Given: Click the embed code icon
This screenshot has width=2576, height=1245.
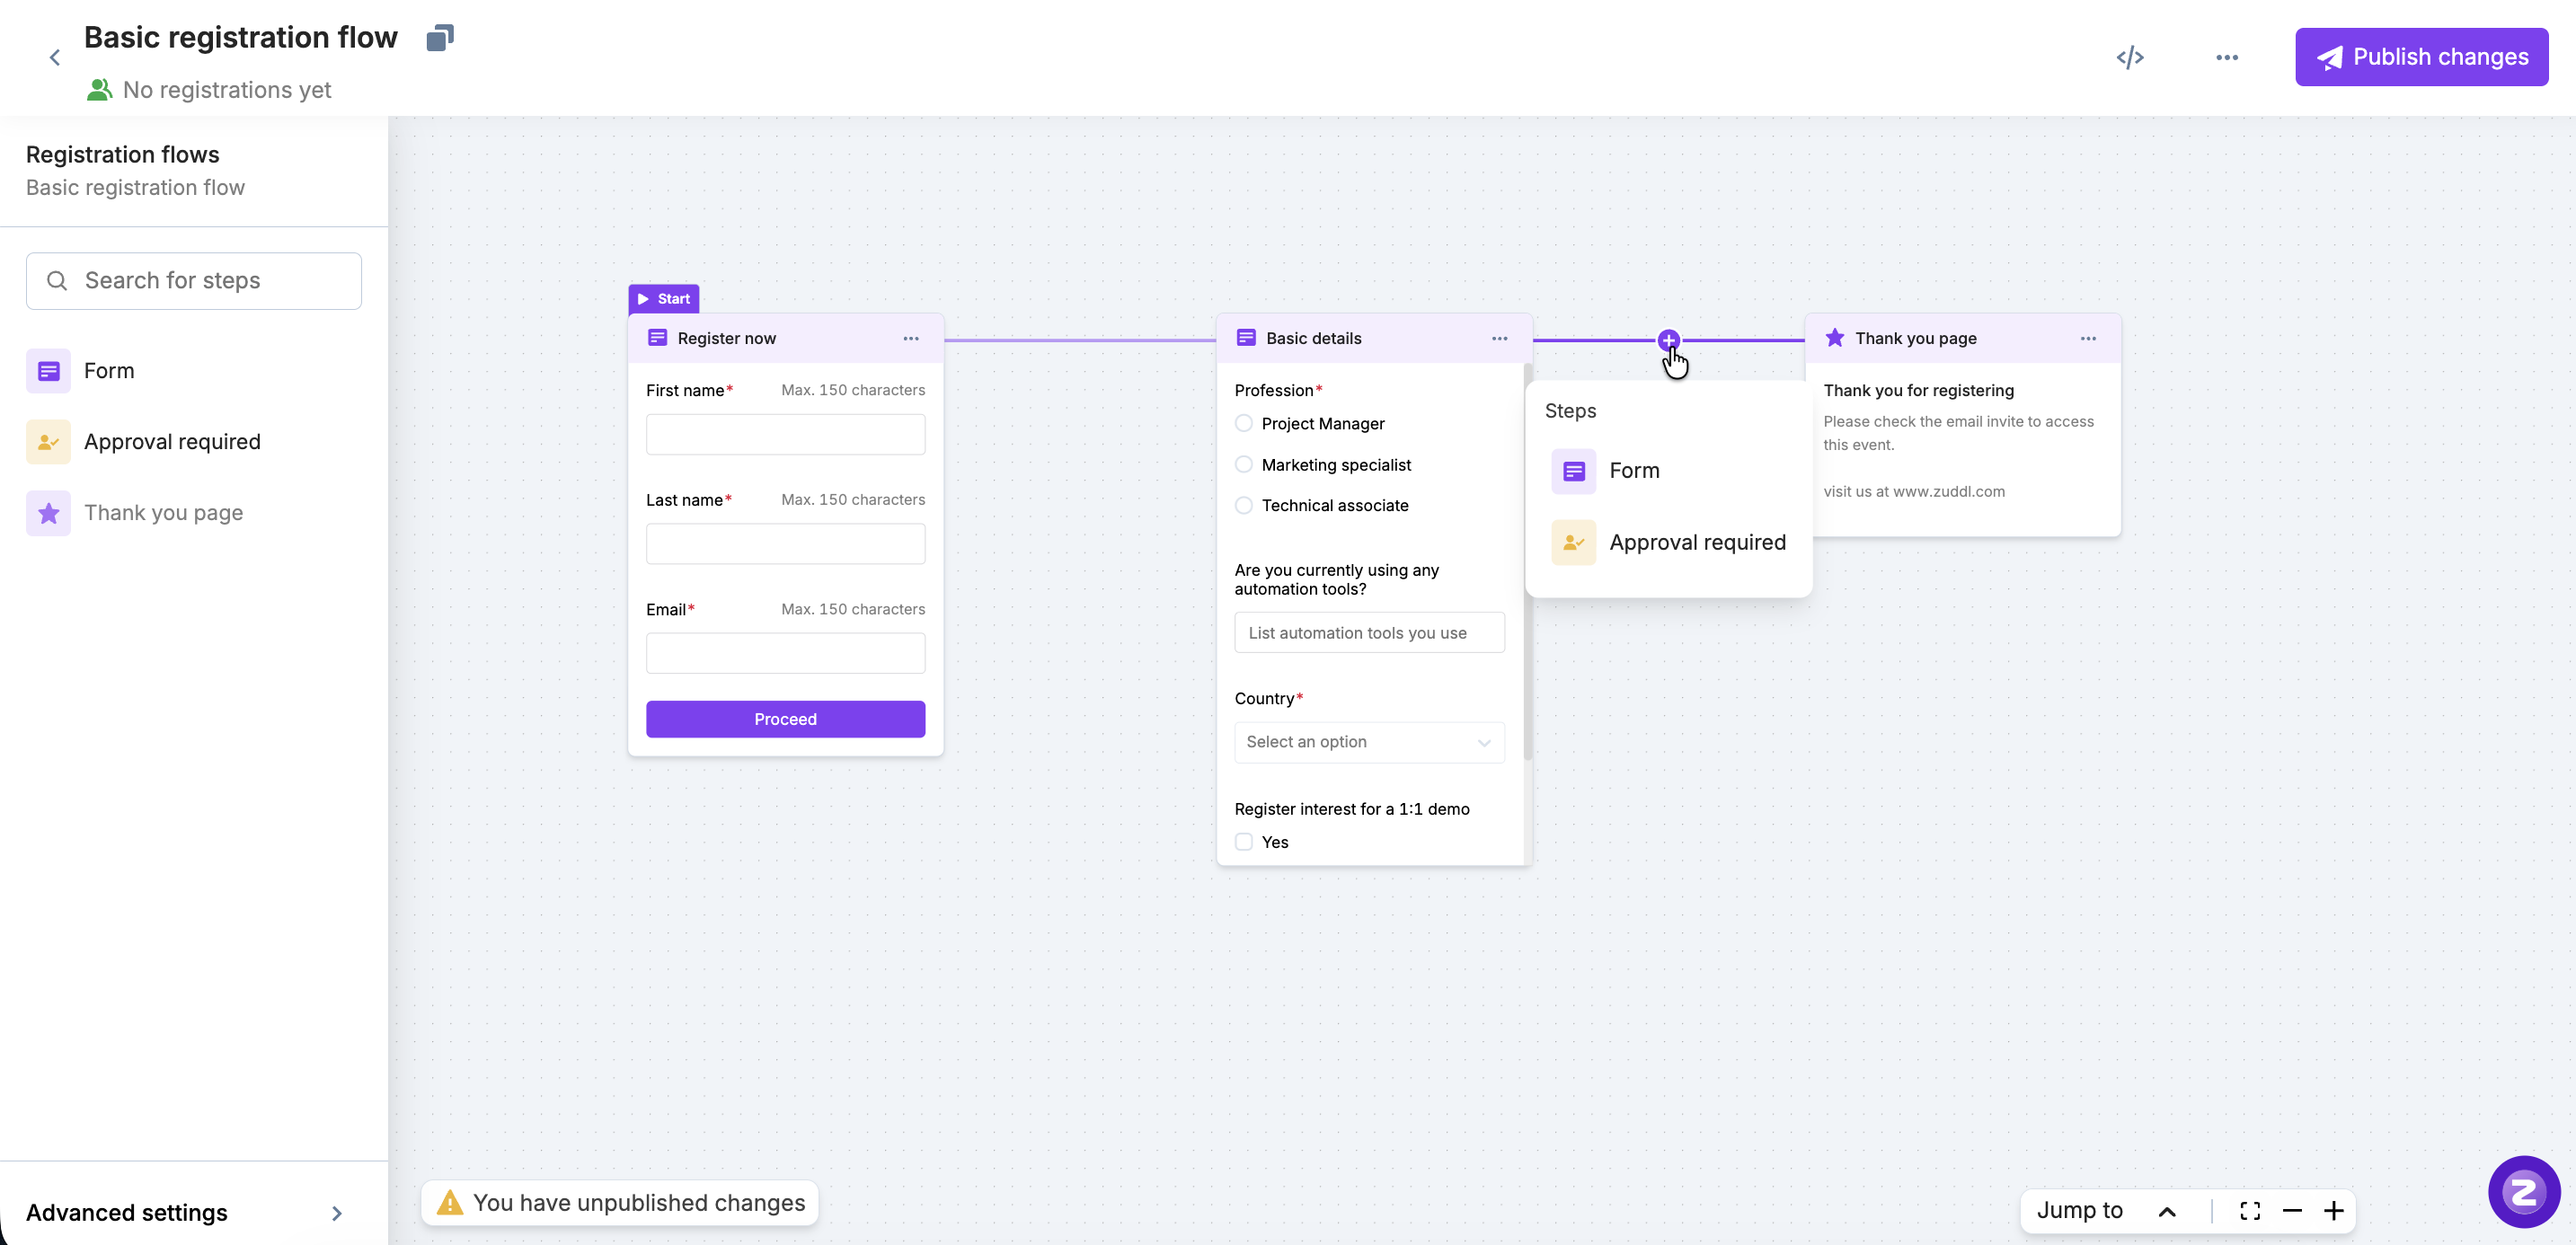Looking at the screenshot, I should coord(2129,57).
